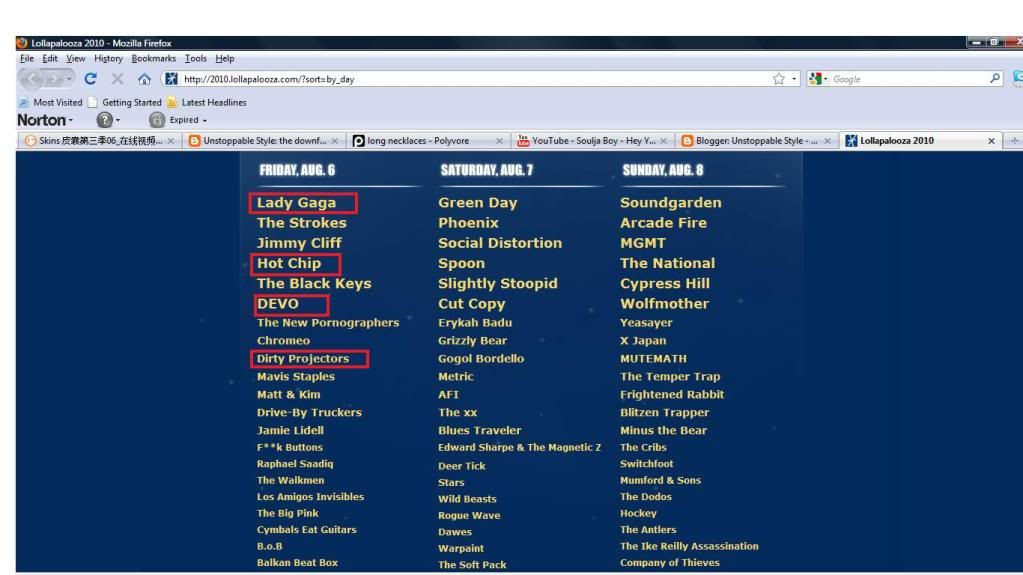Open the Hot Chip link
Image resolution: width=1023 pixels, height=575 pixels.
coord(288,264)
